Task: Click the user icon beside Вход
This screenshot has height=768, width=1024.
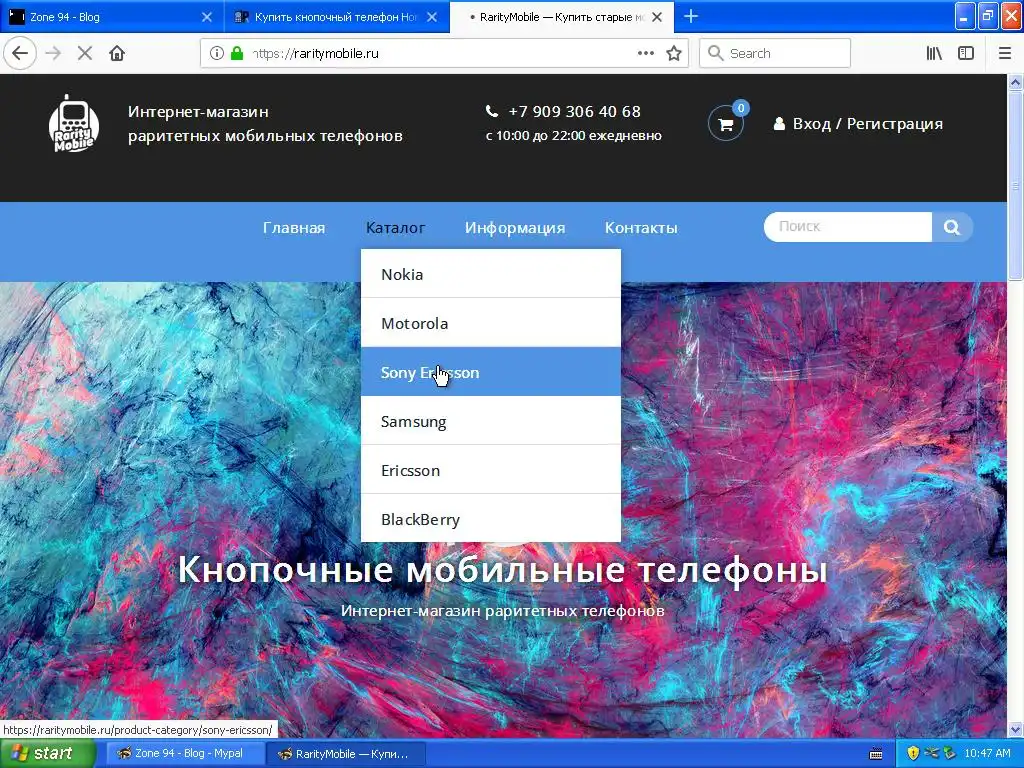Action: 779,124
